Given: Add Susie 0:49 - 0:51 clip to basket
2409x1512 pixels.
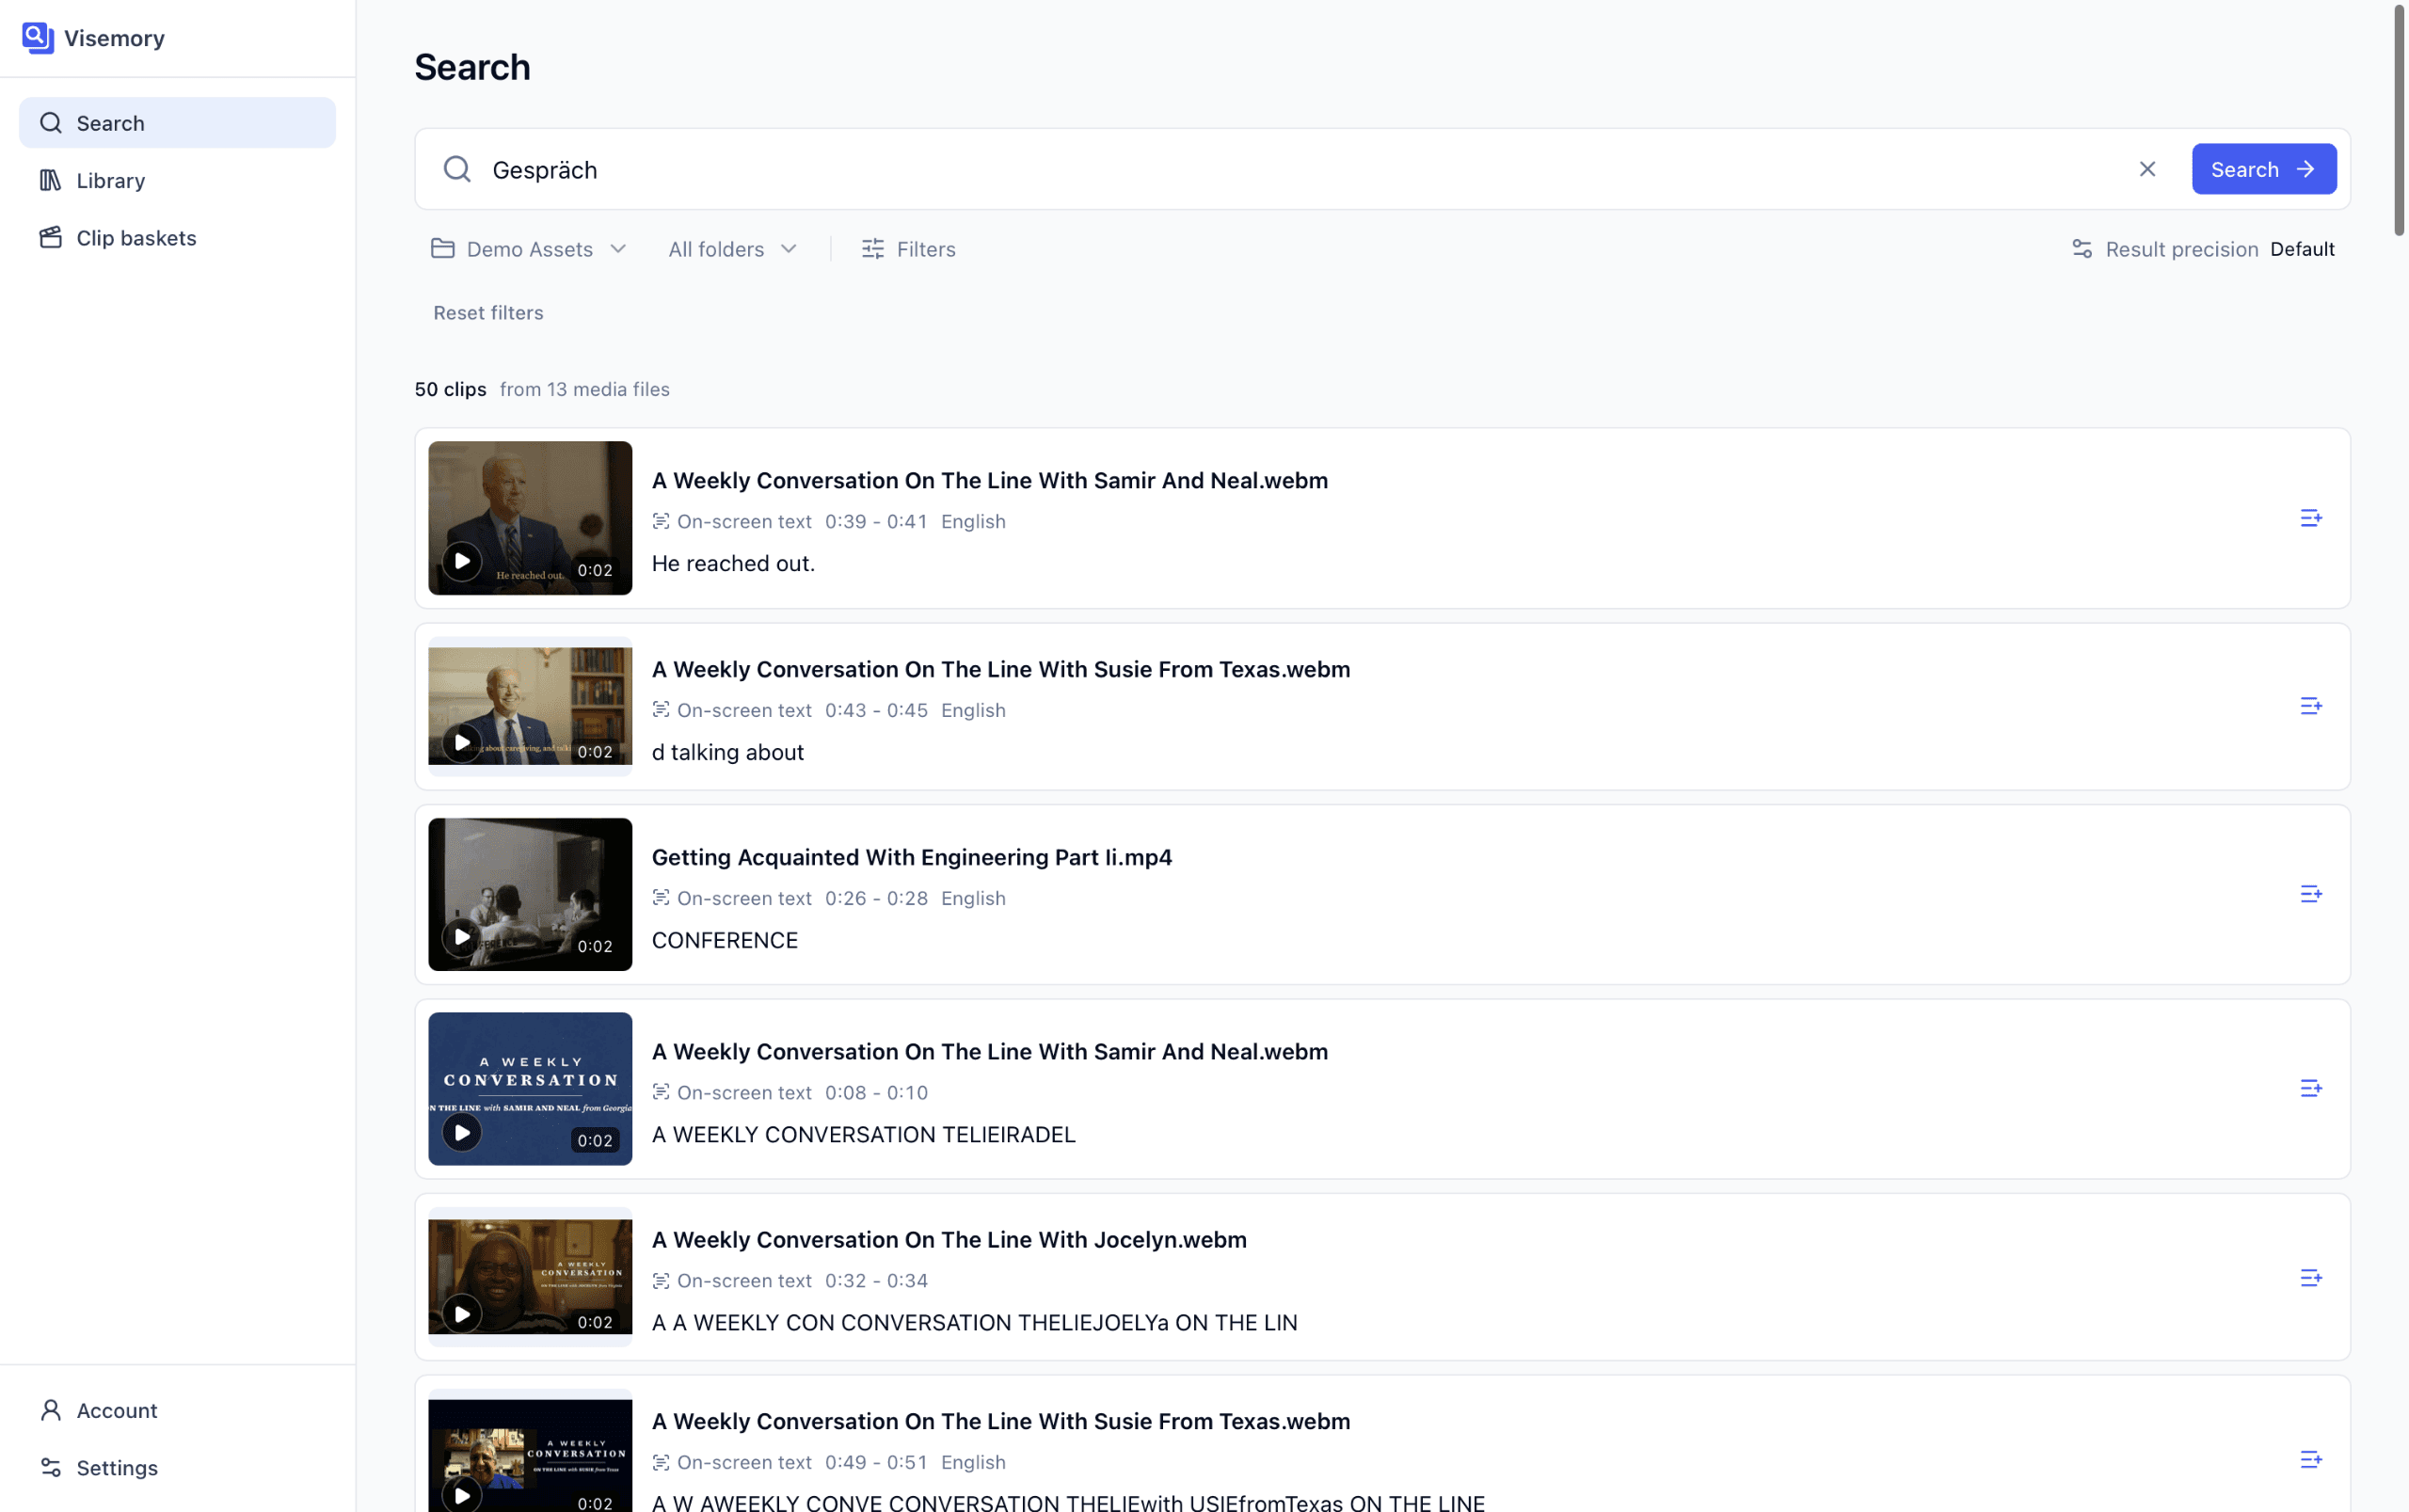Looking at the screenshot, I should pyautogui.click(x=2310, y=1460).
